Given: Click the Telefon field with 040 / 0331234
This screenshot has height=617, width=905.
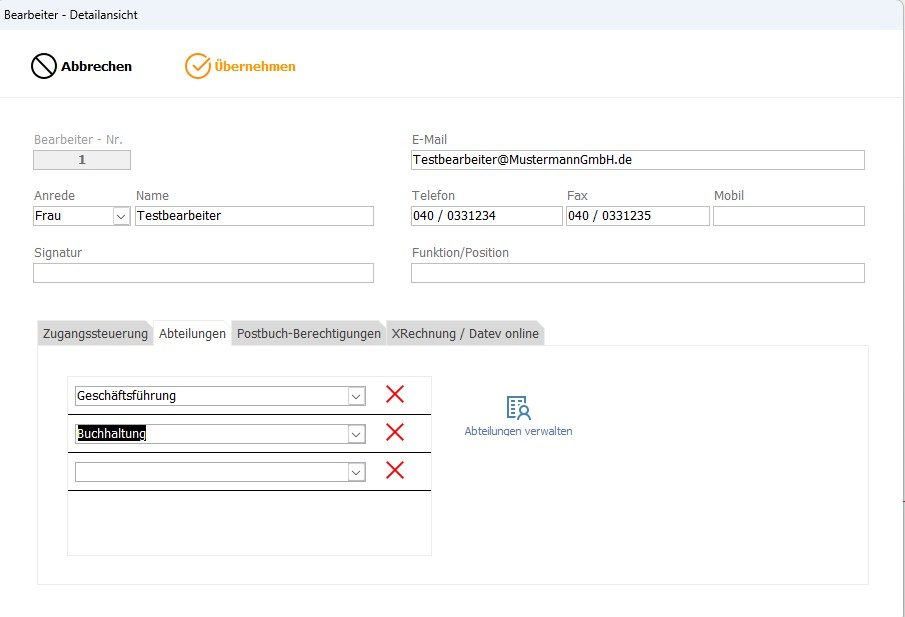Looking at the screenshot, I should pos(487,216).
